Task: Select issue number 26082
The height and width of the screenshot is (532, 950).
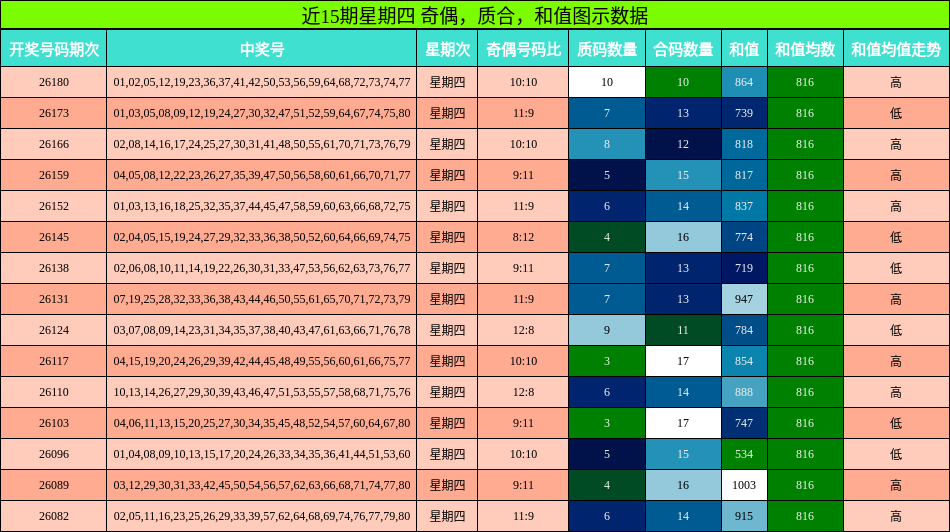Action: 53,516
